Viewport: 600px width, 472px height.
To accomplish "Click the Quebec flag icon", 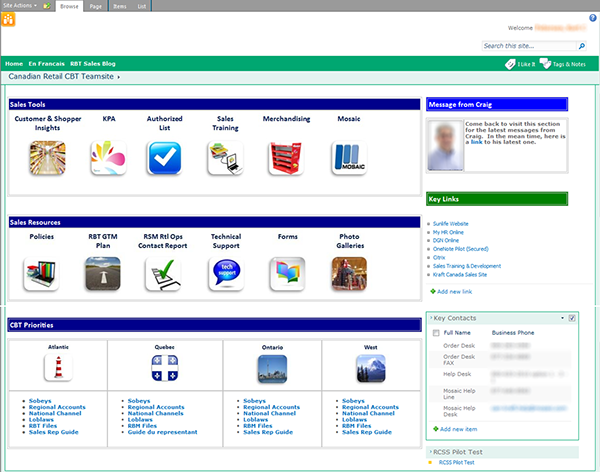I will (x=165, y=368).
